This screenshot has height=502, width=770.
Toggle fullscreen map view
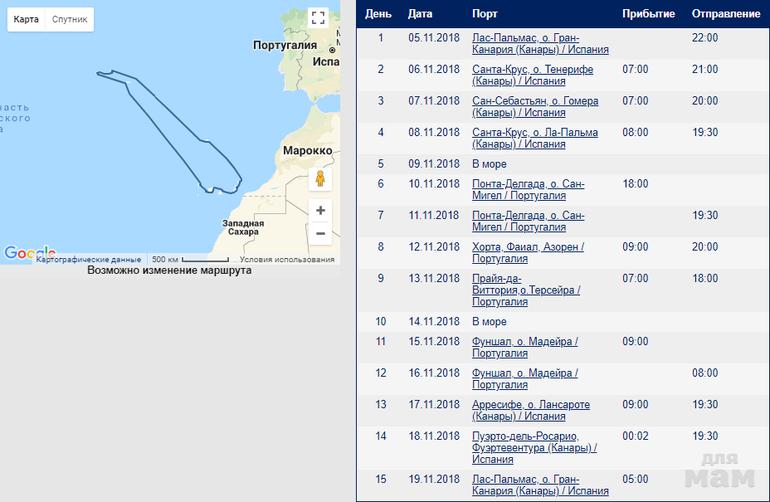(318, 18)
